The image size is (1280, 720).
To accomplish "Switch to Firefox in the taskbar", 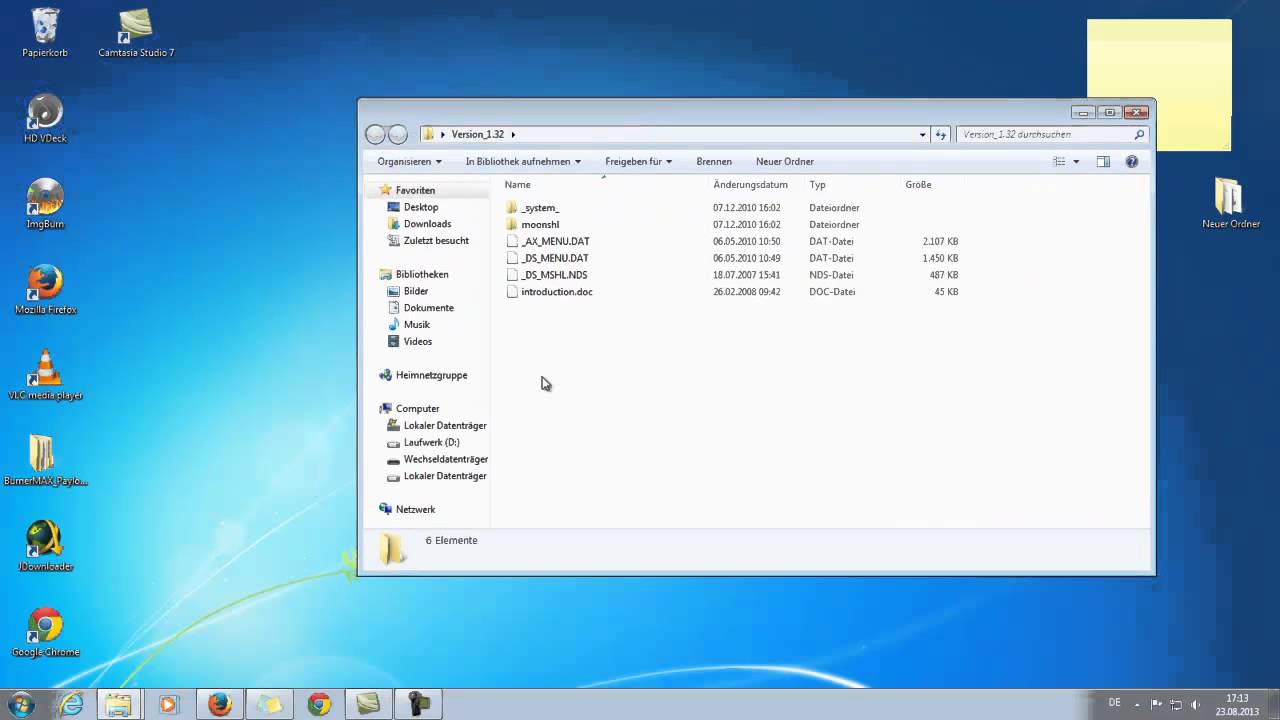I will click(x=219, y=704).
